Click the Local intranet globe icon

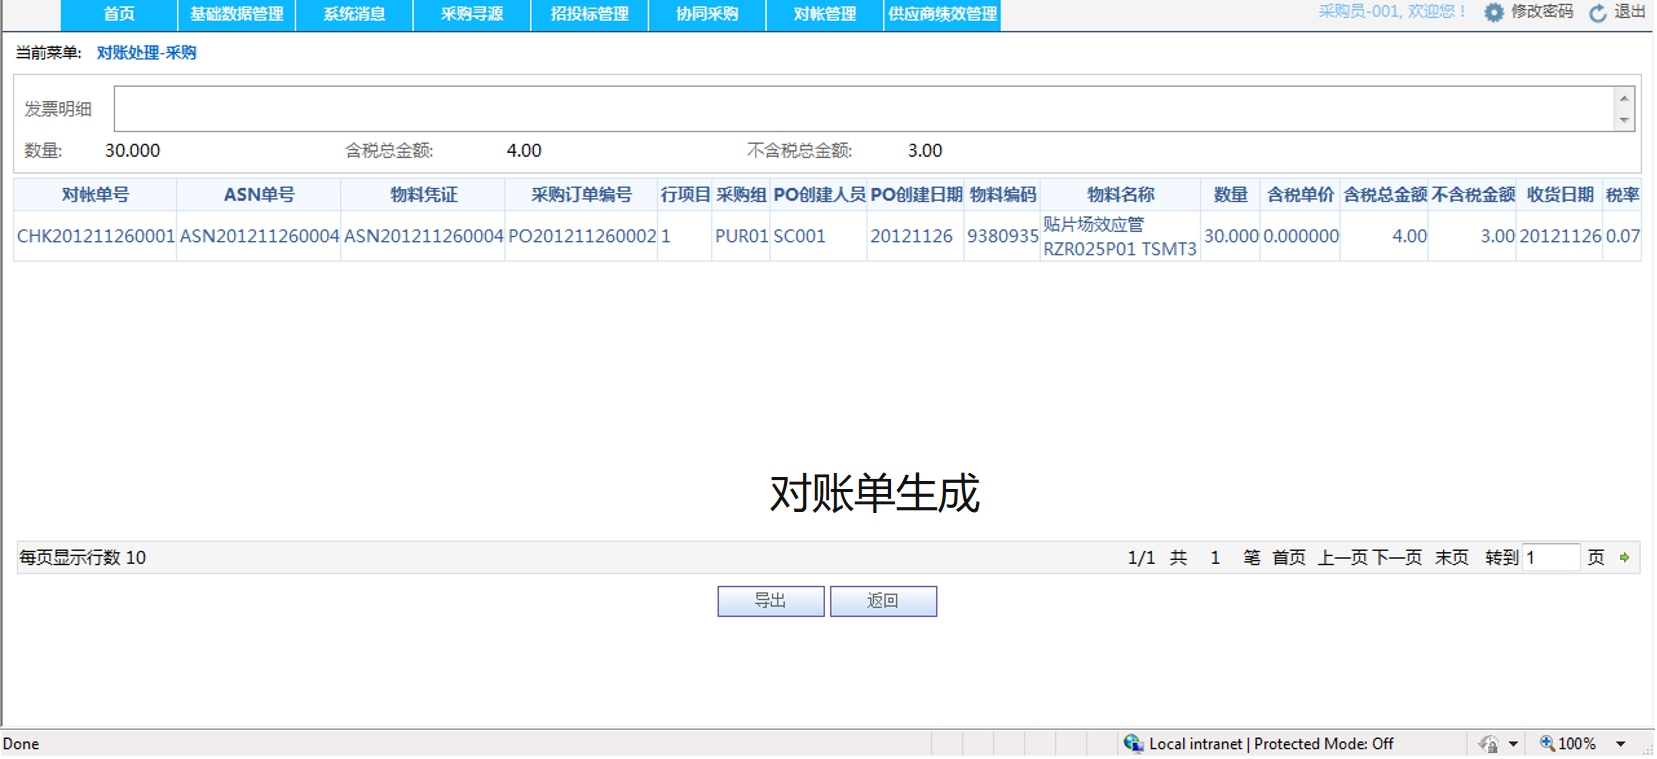1133,743
